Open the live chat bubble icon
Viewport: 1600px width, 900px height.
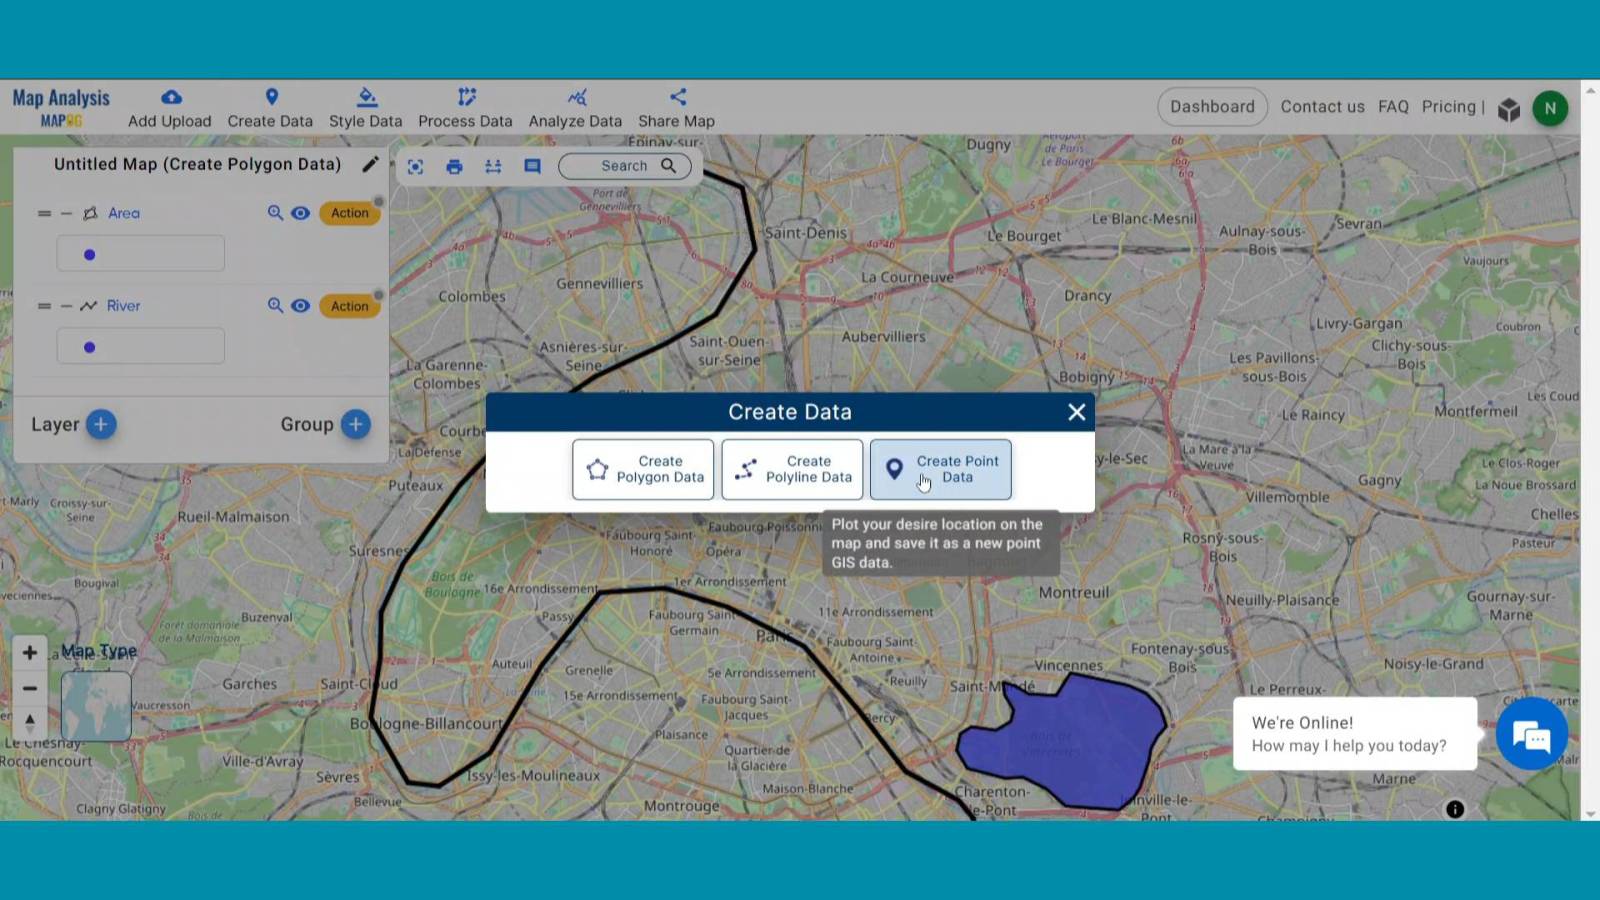[x=1531, y=736]
